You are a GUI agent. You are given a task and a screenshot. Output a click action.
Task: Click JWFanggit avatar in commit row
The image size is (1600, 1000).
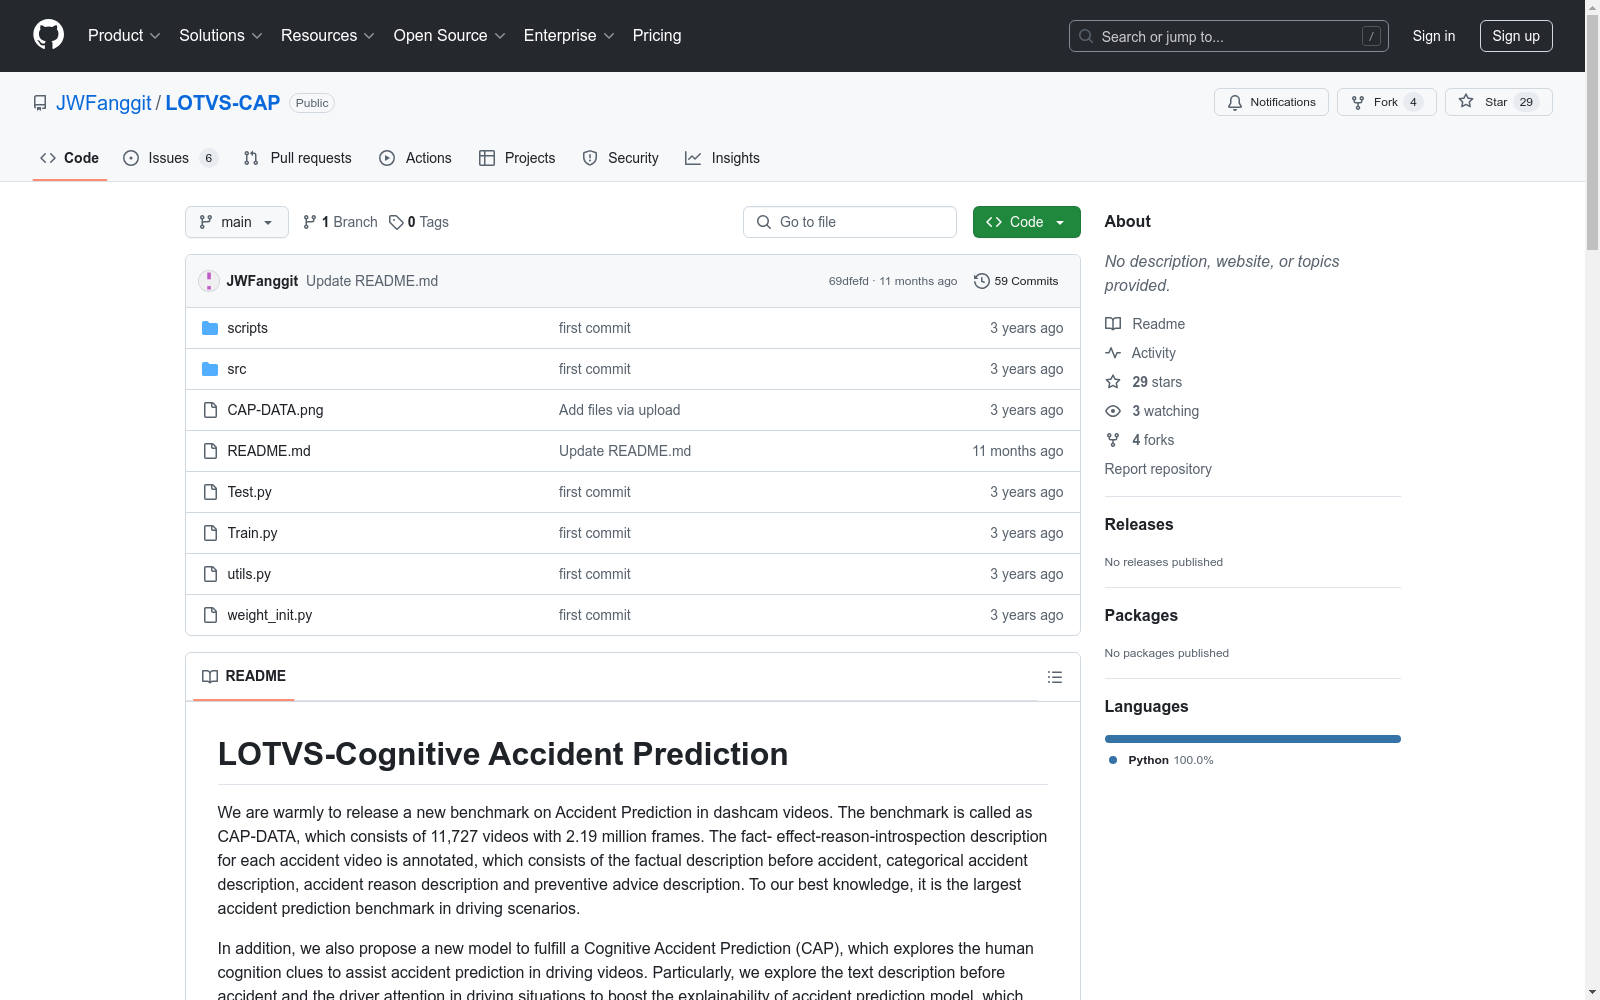tap(208, 281)
